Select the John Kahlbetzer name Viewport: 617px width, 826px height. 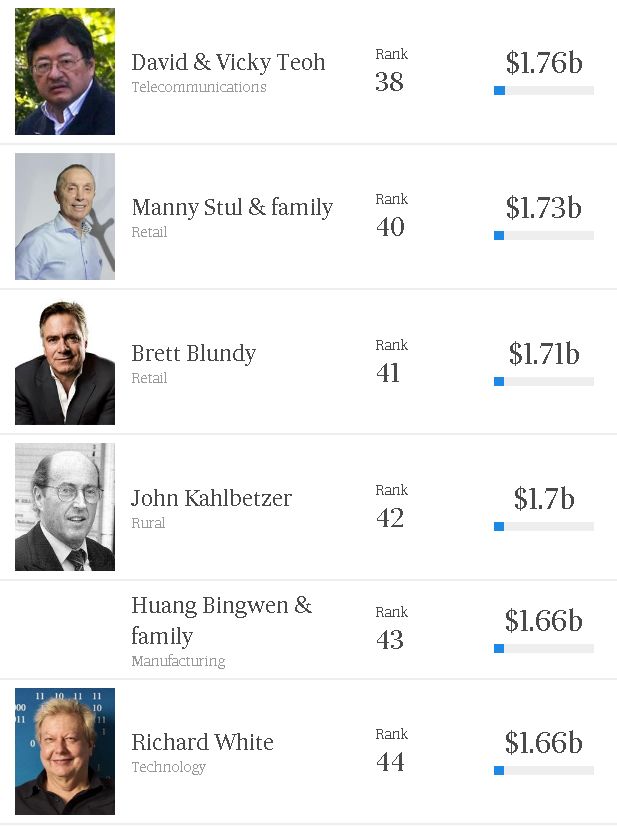tap(211, 498)
